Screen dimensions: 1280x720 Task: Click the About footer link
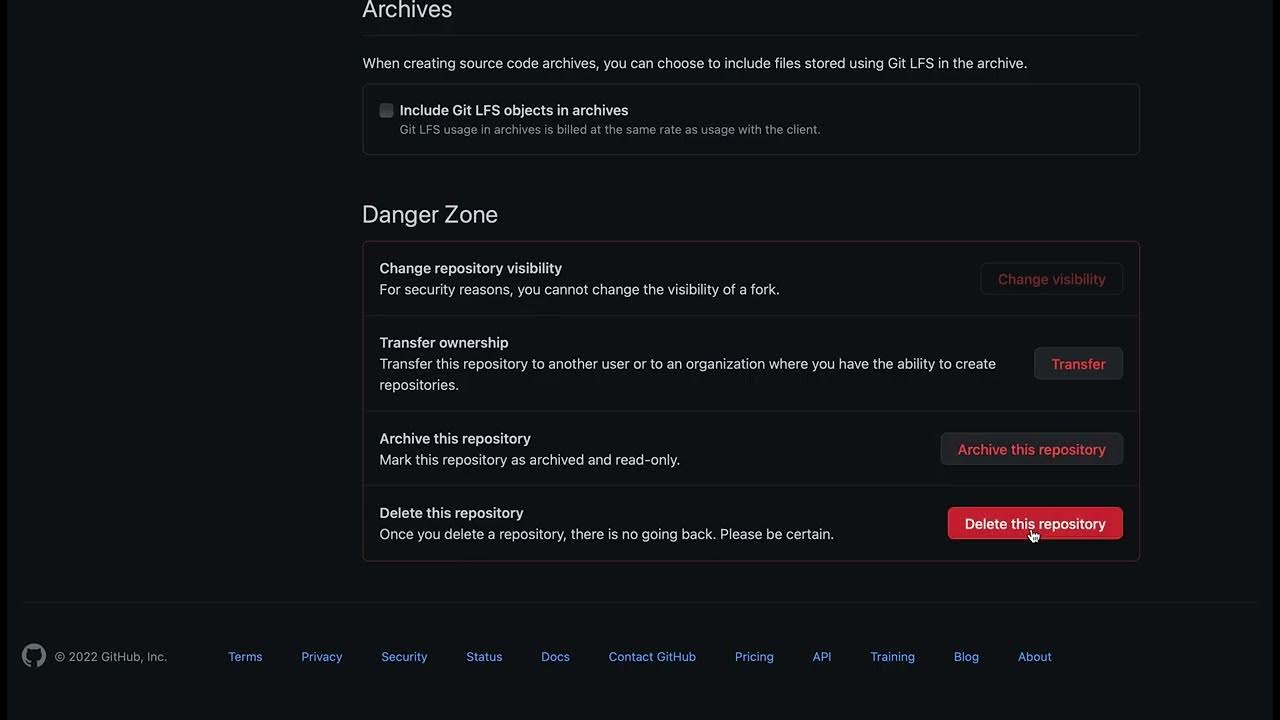pos(1034,657)
